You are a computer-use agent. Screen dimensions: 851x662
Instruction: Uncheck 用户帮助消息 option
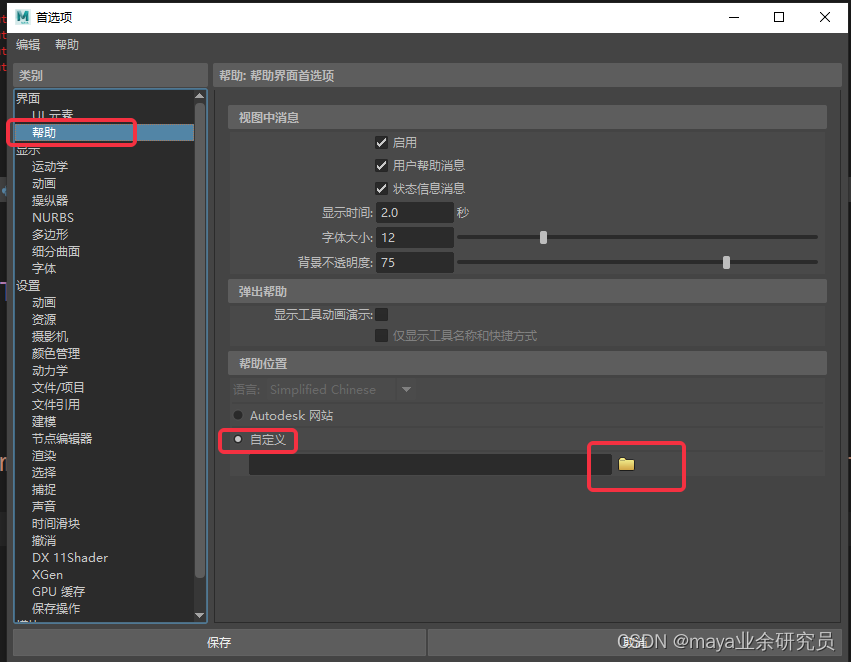[x=382, y=166]
